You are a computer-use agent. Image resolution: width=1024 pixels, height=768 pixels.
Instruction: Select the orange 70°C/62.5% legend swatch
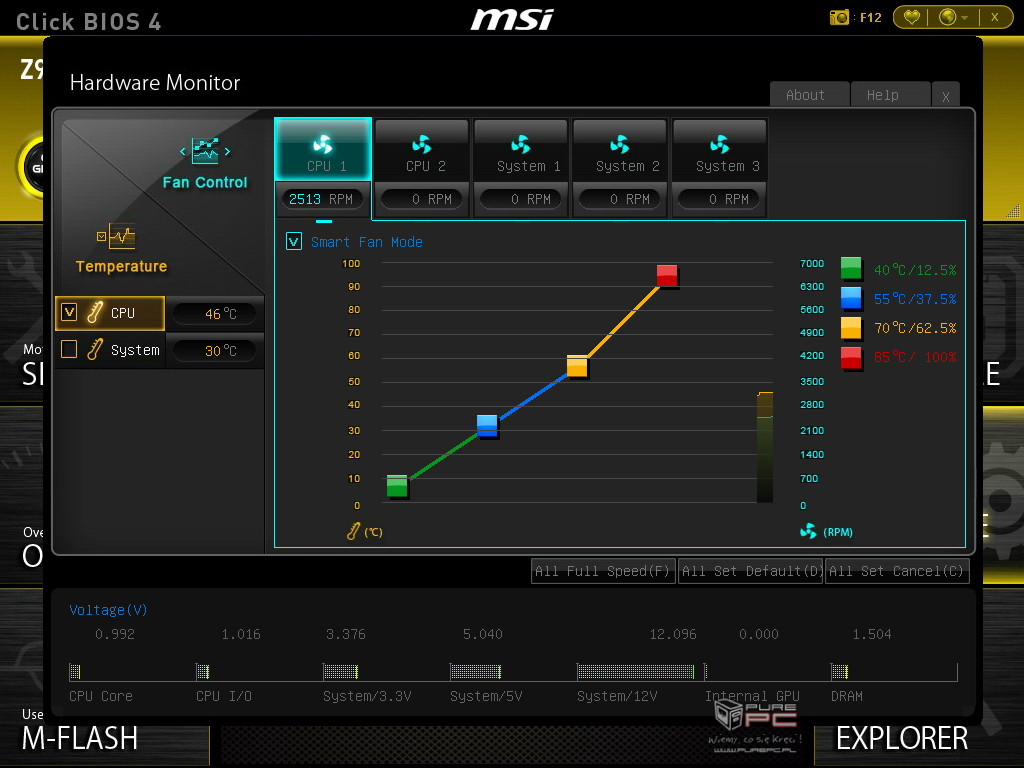click(851, 328)
